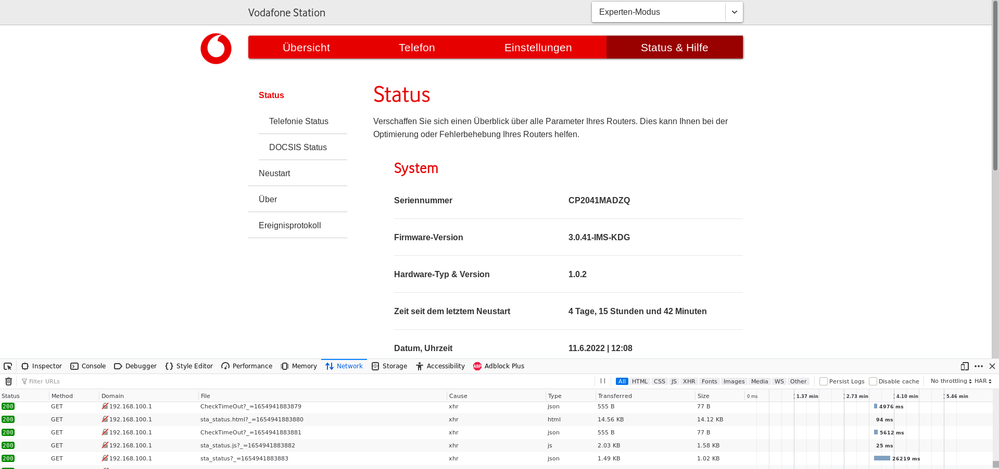This screenshot has height=469, width=999.
Task: Clear the network log with the trash icon
Action: coord(8,381)
